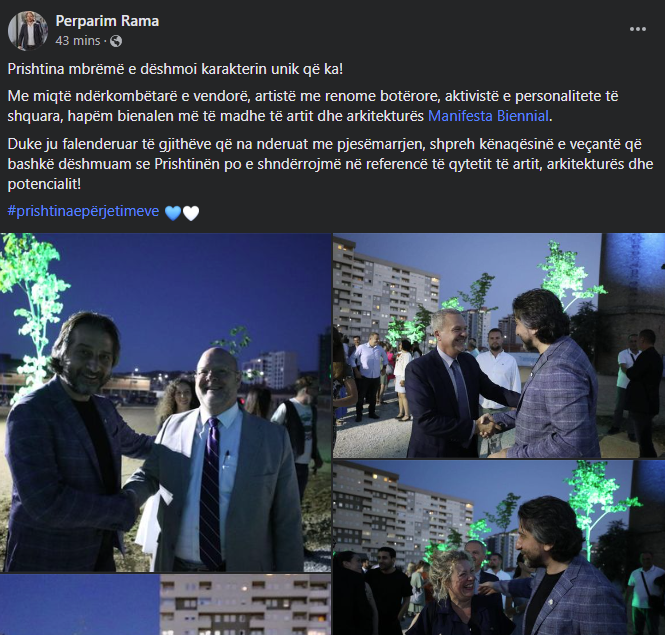This screenshot has height=635, width=665.
Task: Open the partial bottom-left sky photo
Action: (79, 605)
